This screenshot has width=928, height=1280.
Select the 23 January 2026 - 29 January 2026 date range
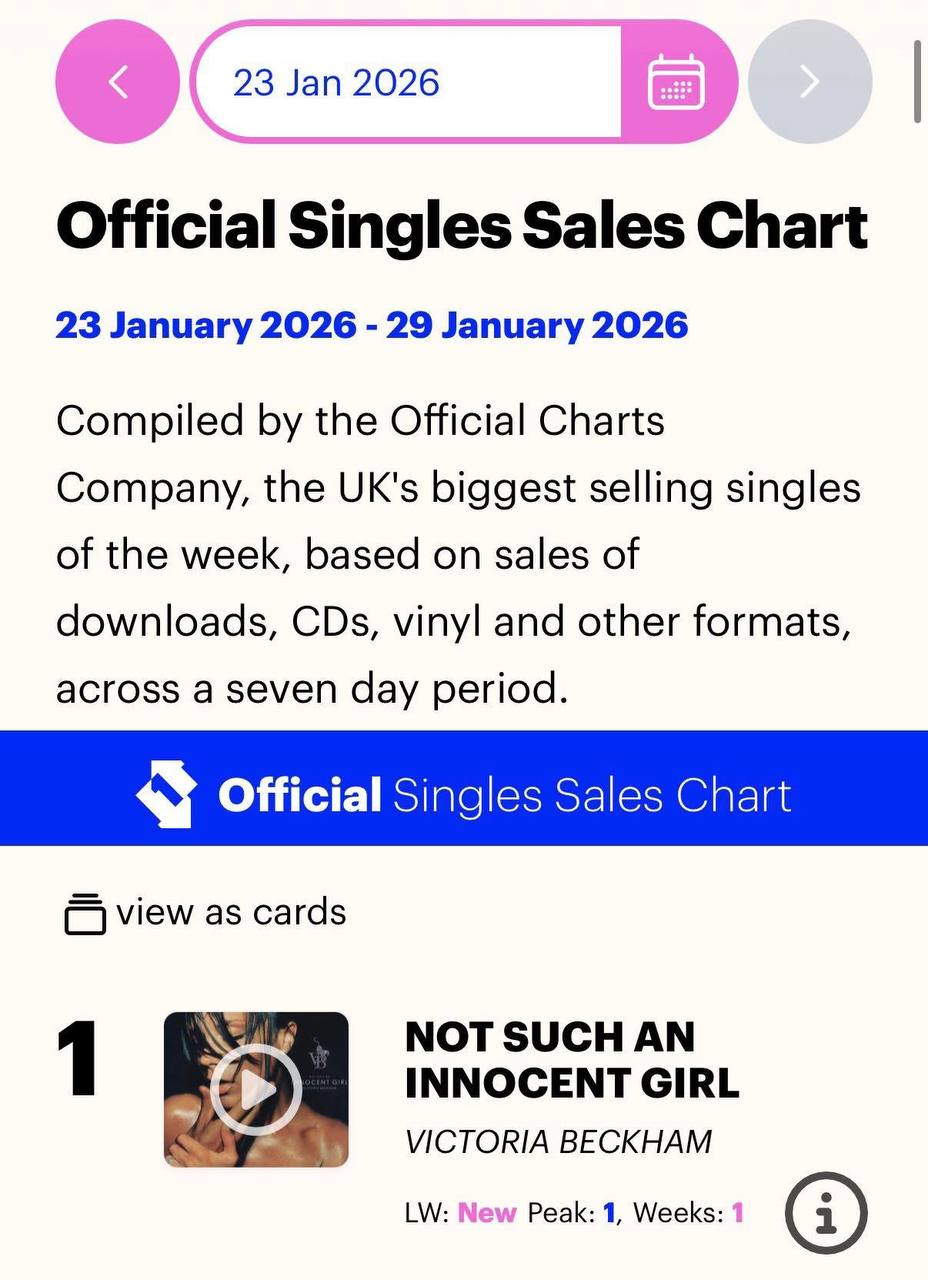[x=372, y=326]
